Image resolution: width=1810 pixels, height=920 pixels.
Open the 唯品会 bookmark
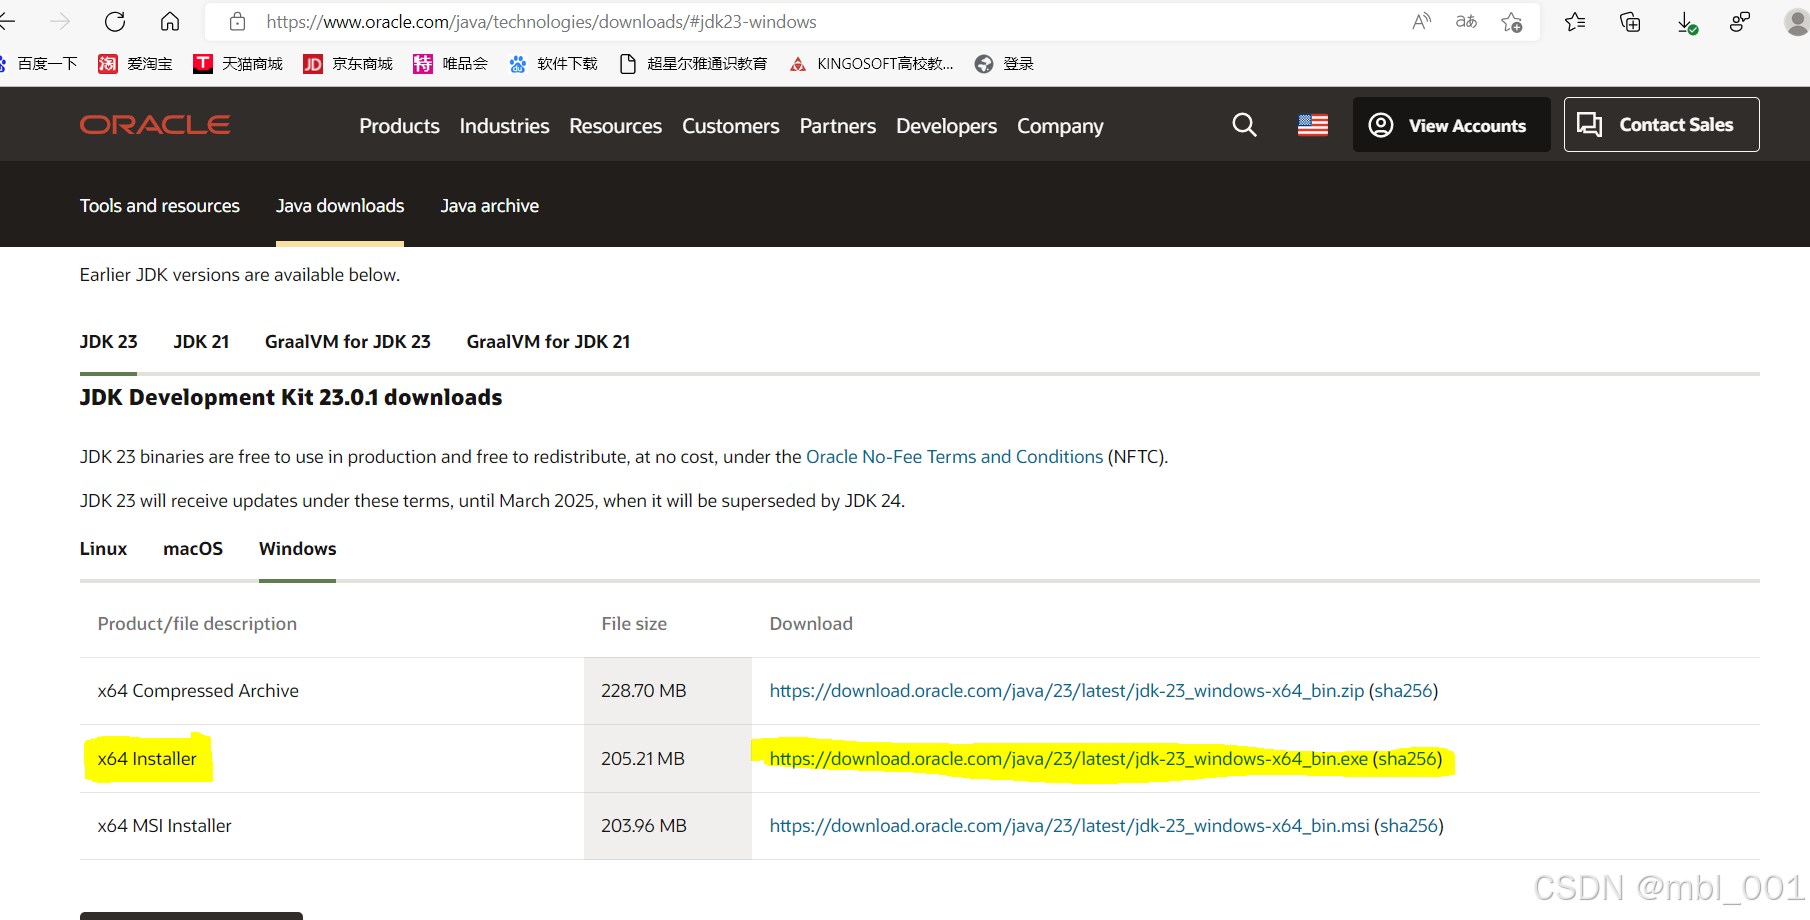tap(450, 64)
